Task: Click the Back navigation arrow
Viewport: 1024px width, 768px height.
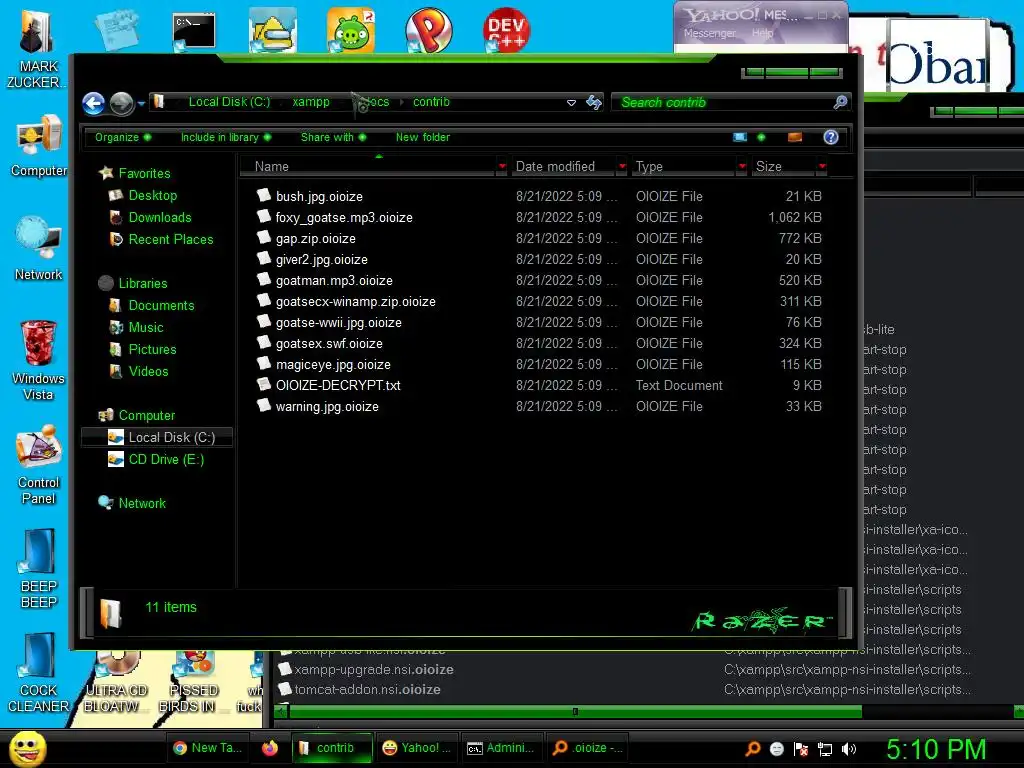Action: click(93, 103)
